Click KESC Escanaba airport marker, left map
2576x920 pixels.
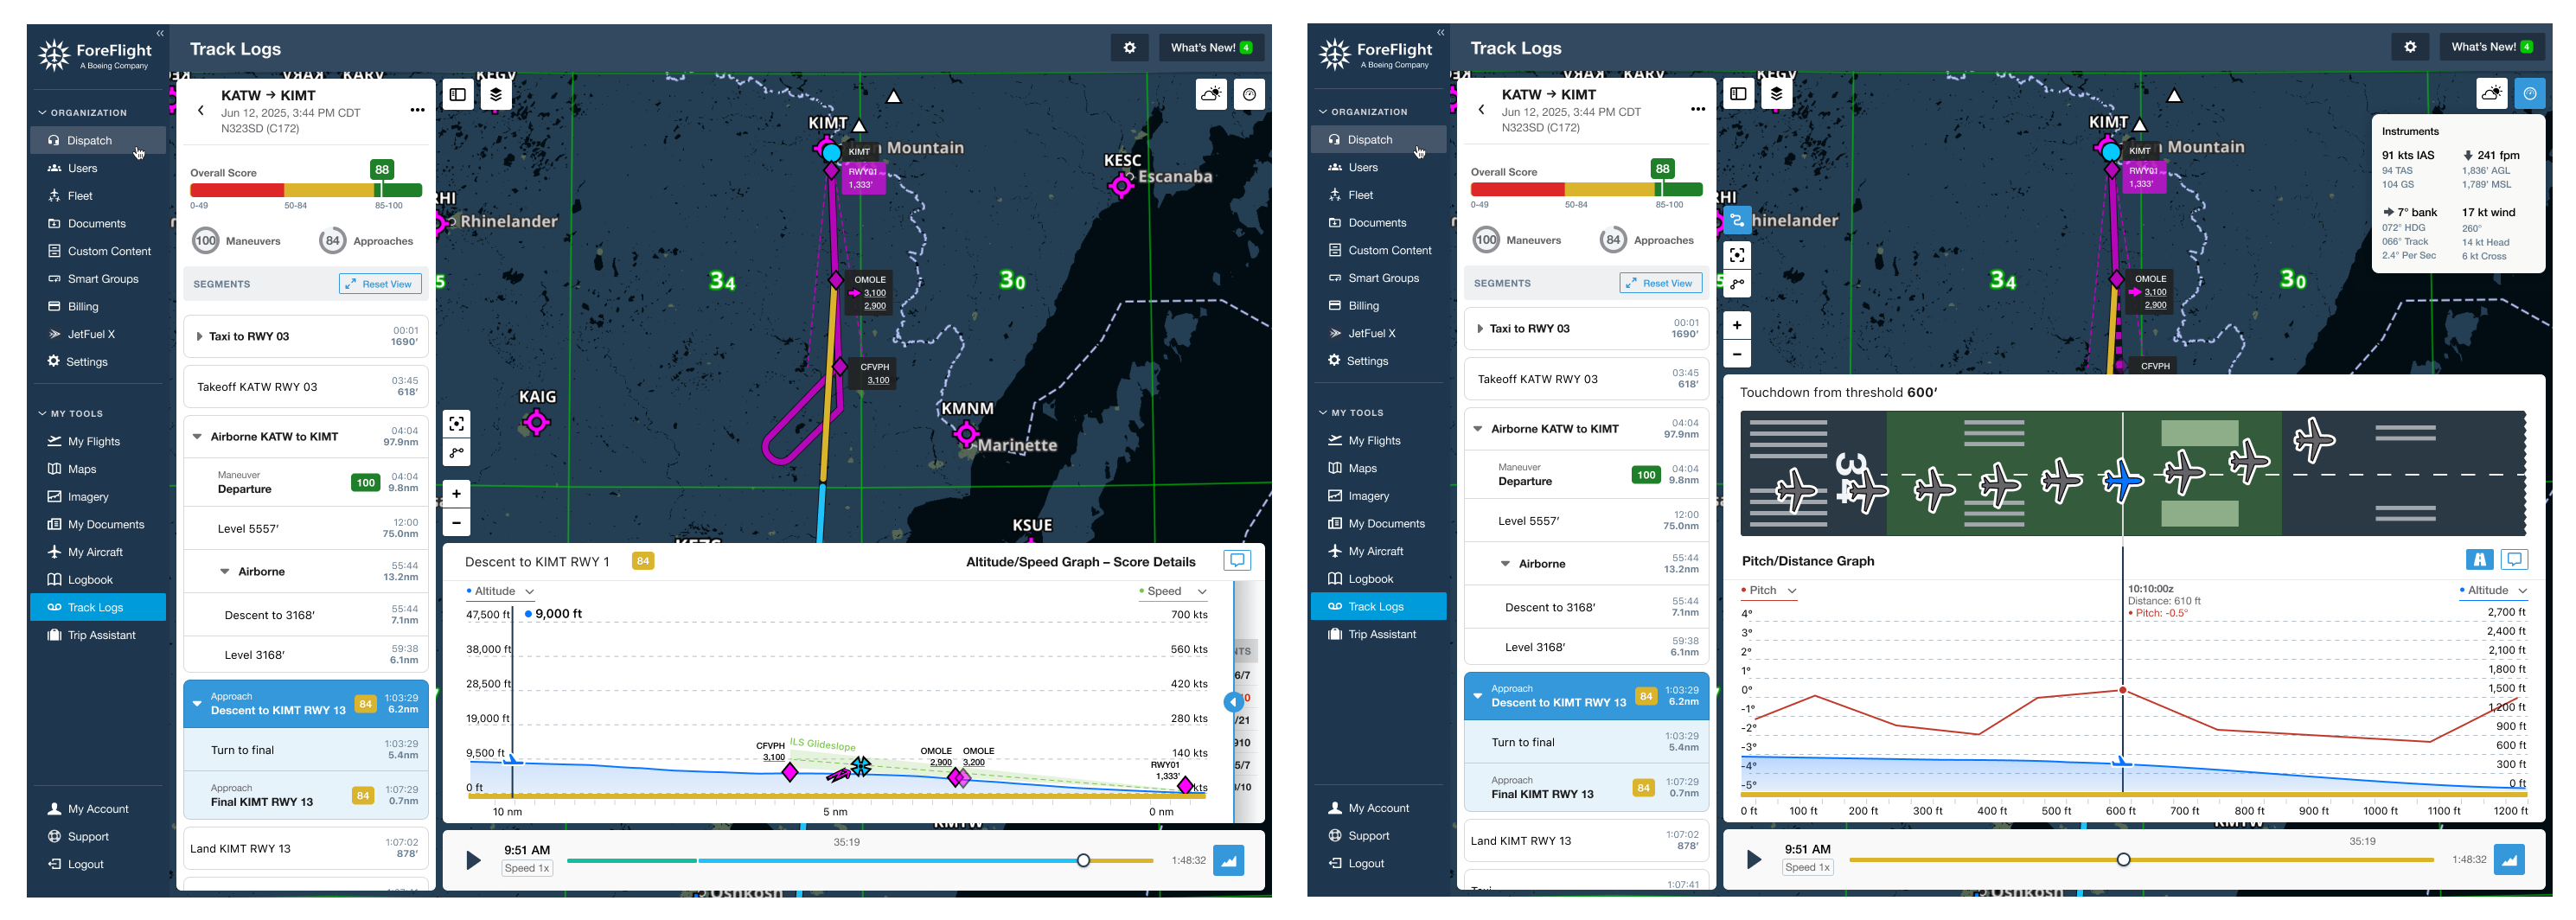tap(1121, 185)
